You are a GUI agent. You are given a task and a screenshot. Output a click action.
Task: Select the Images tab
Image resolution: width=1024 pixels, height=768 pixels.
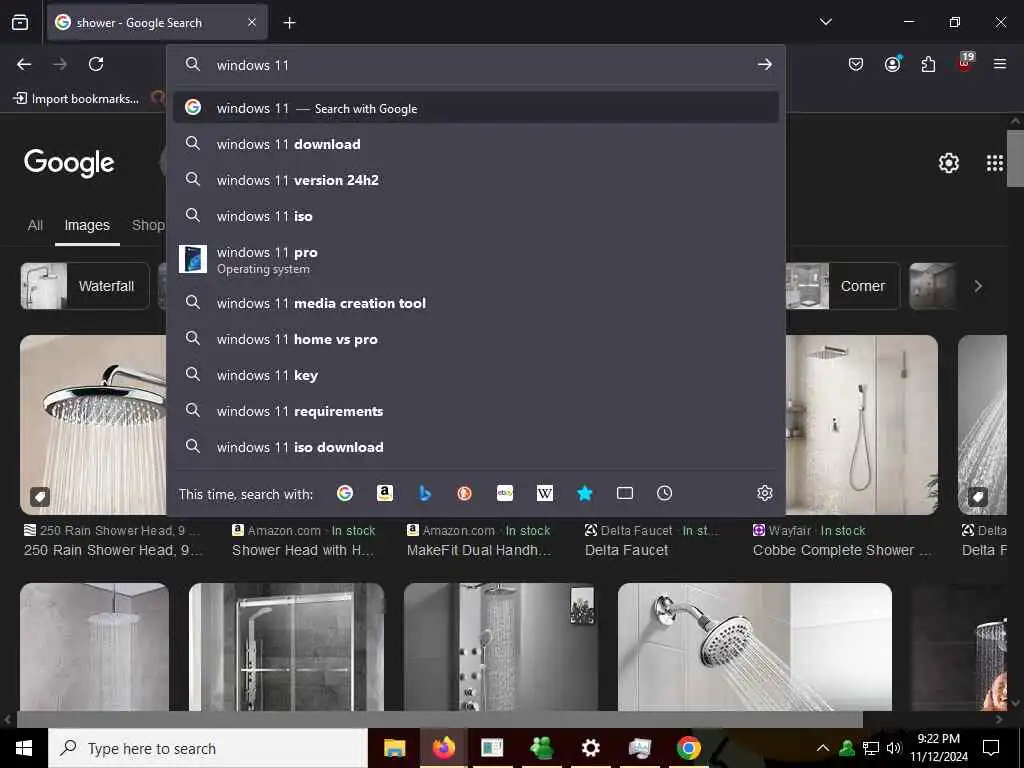[x=87, y=225]
